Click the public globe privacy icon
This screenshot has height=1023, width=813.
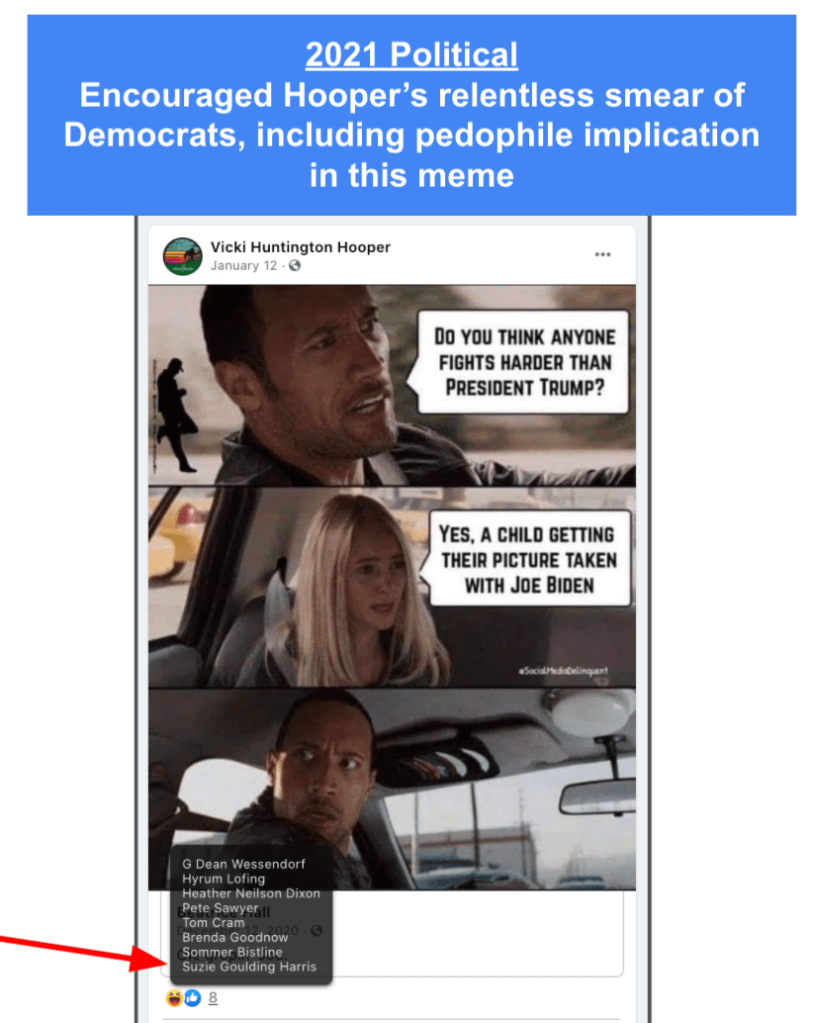click(x=295, y=266)
